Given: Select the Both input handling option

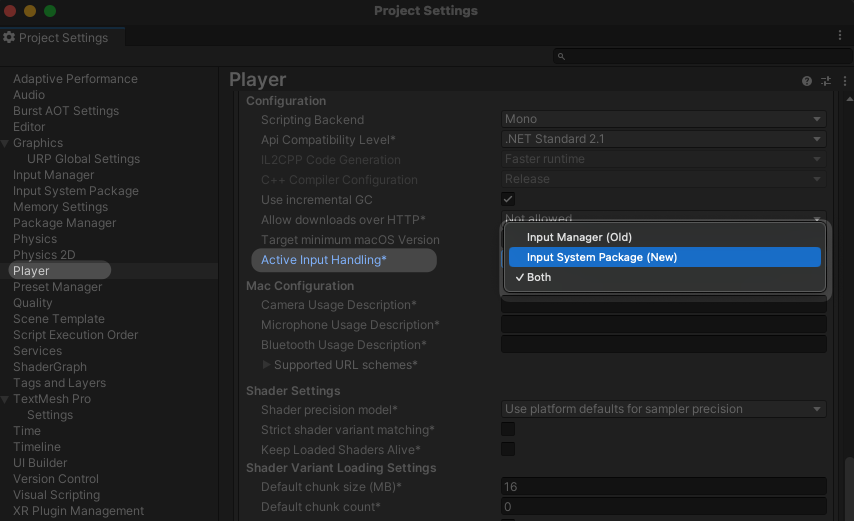Looking at the screenshot, I should [x=664, y=277].
